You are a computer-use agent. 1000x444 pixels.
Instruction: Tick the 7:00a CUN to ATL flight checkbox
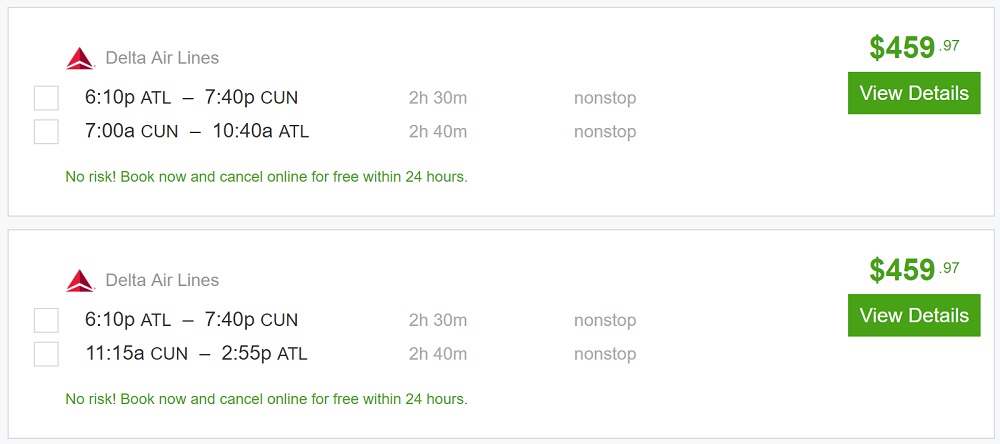pyautogui.click(x=46, y=132)
